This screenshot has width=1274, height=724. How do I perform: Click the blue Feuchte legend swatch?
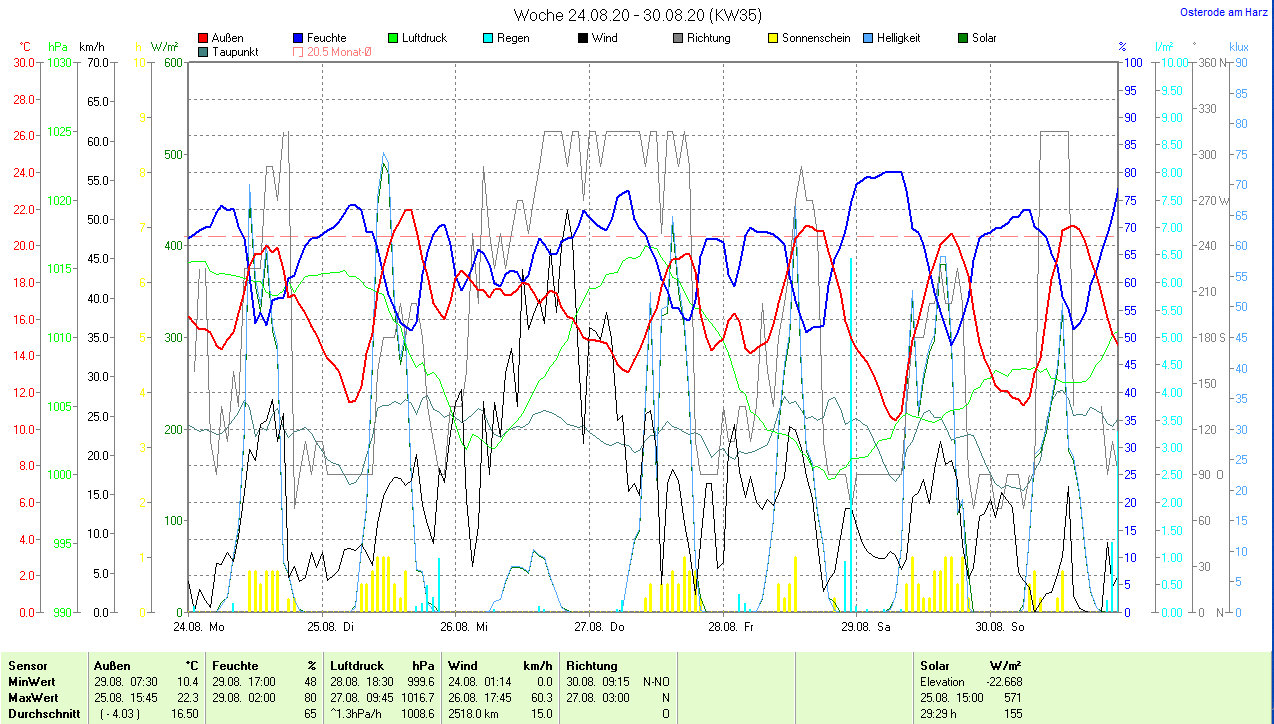pyautogui.click(x=299, y=38)
